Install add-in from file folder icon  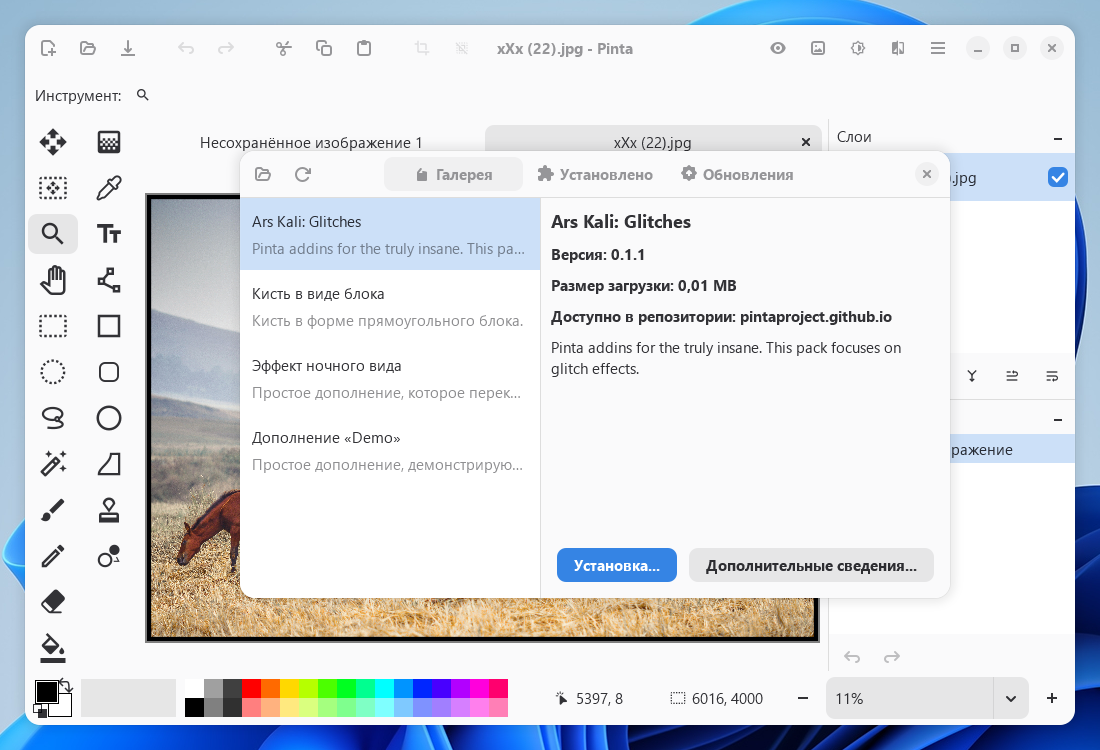click(x=263, y=174)
